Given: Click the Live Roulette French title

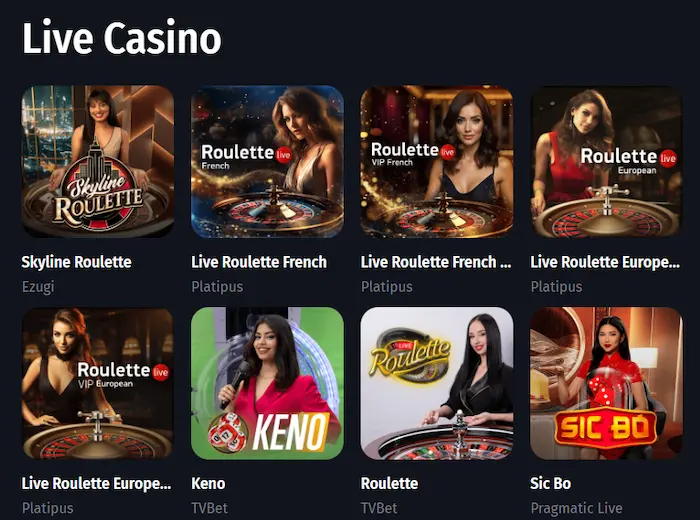Looking at the screenshot, I should (x=259, y=262).
